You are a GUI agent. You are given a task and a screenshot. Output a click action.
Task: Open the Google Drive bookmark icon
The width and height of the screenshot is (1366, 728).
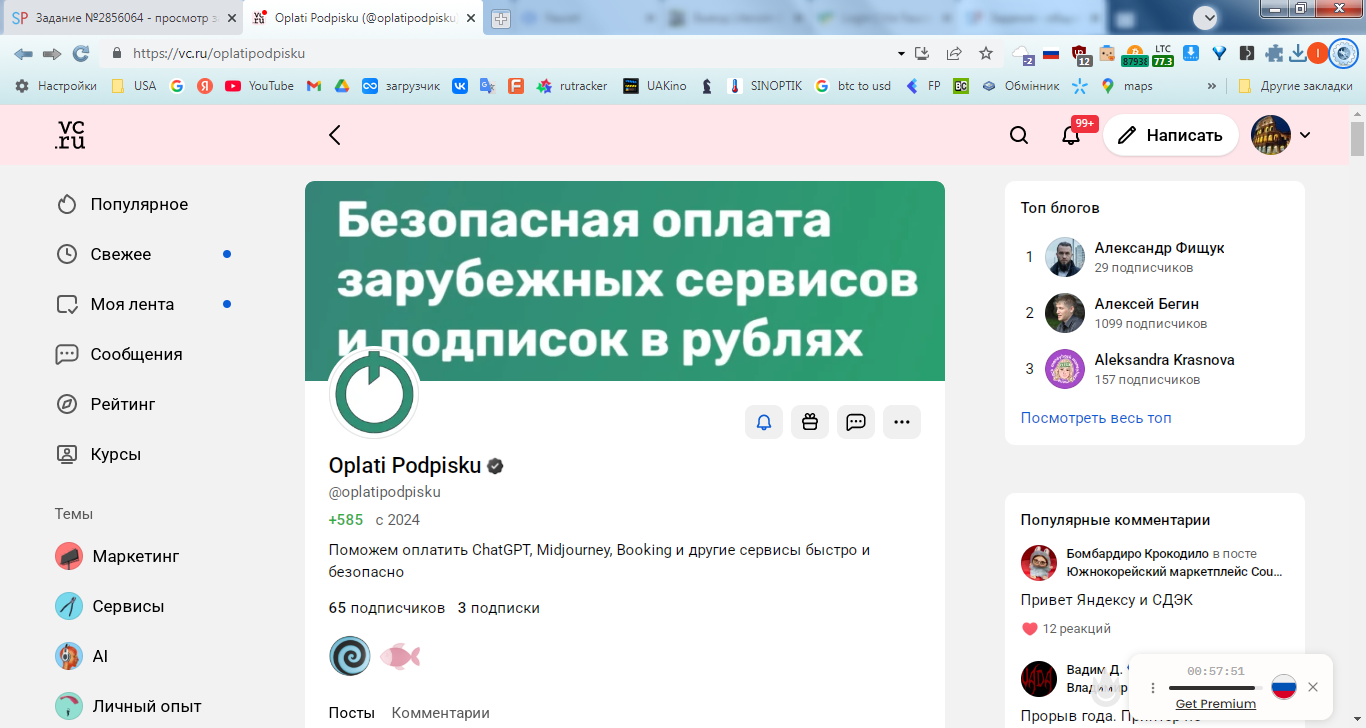pyautogui.click(x=341, y=86)
